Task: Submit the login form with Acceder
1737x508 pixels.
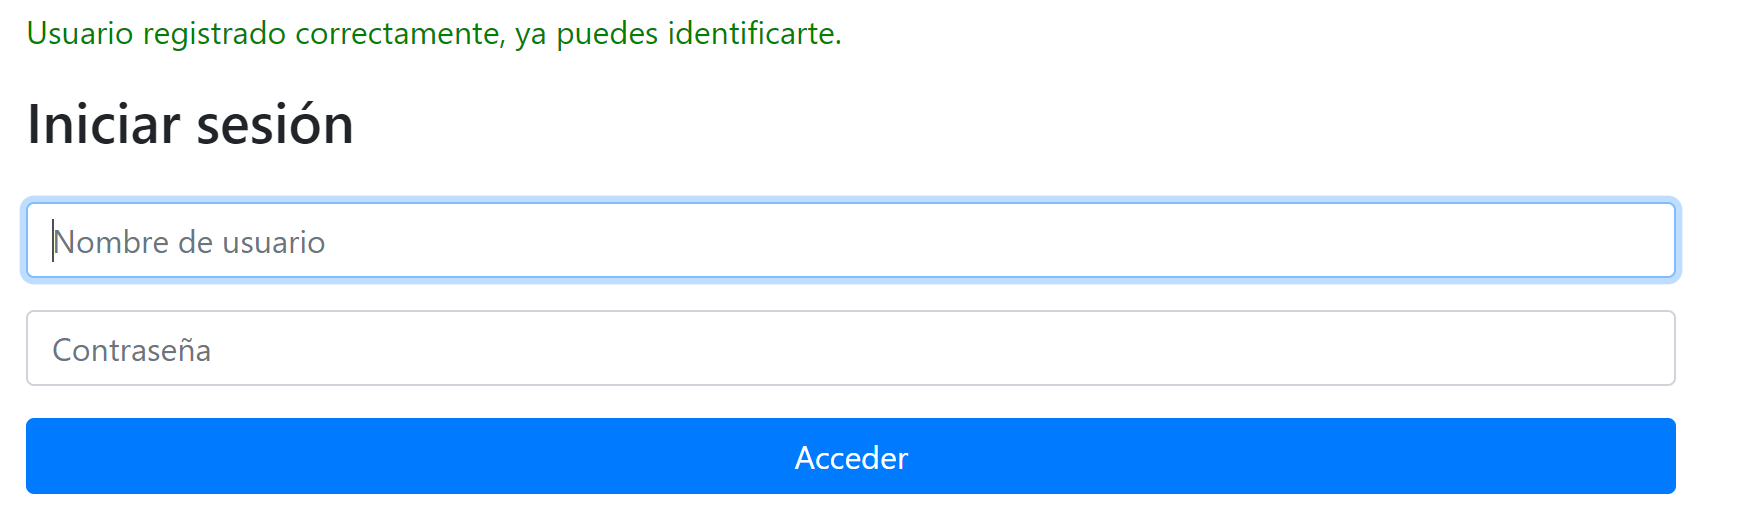Action: [850, 456]
